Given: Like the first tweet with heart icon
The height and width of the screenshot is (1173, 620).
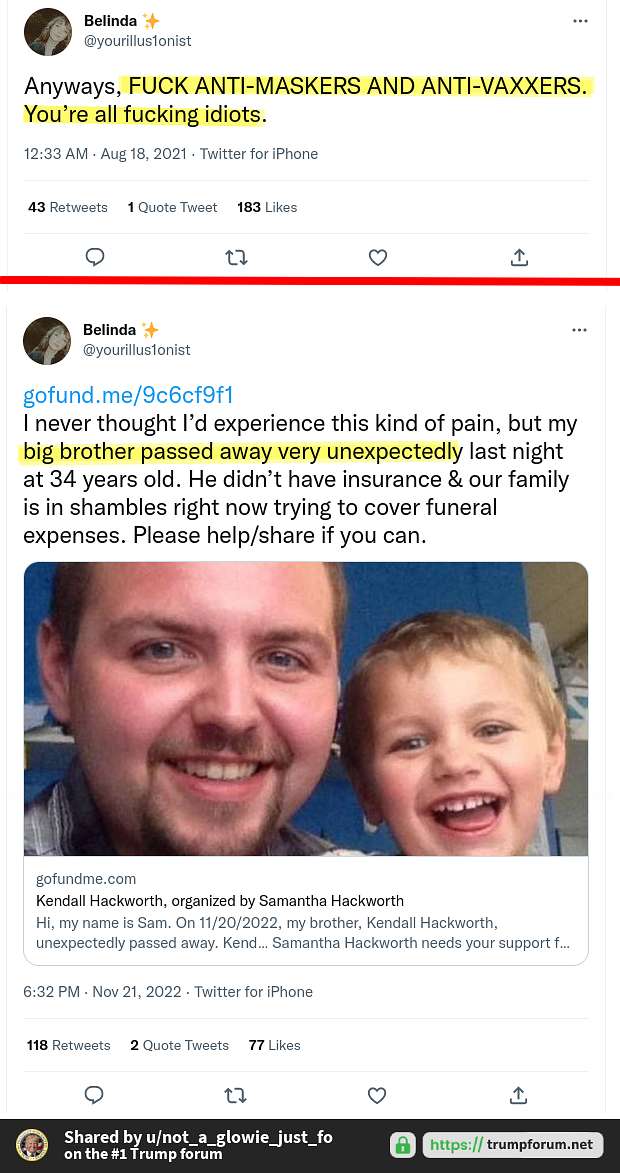Looking at the screenshot, I should coord(378,257).
